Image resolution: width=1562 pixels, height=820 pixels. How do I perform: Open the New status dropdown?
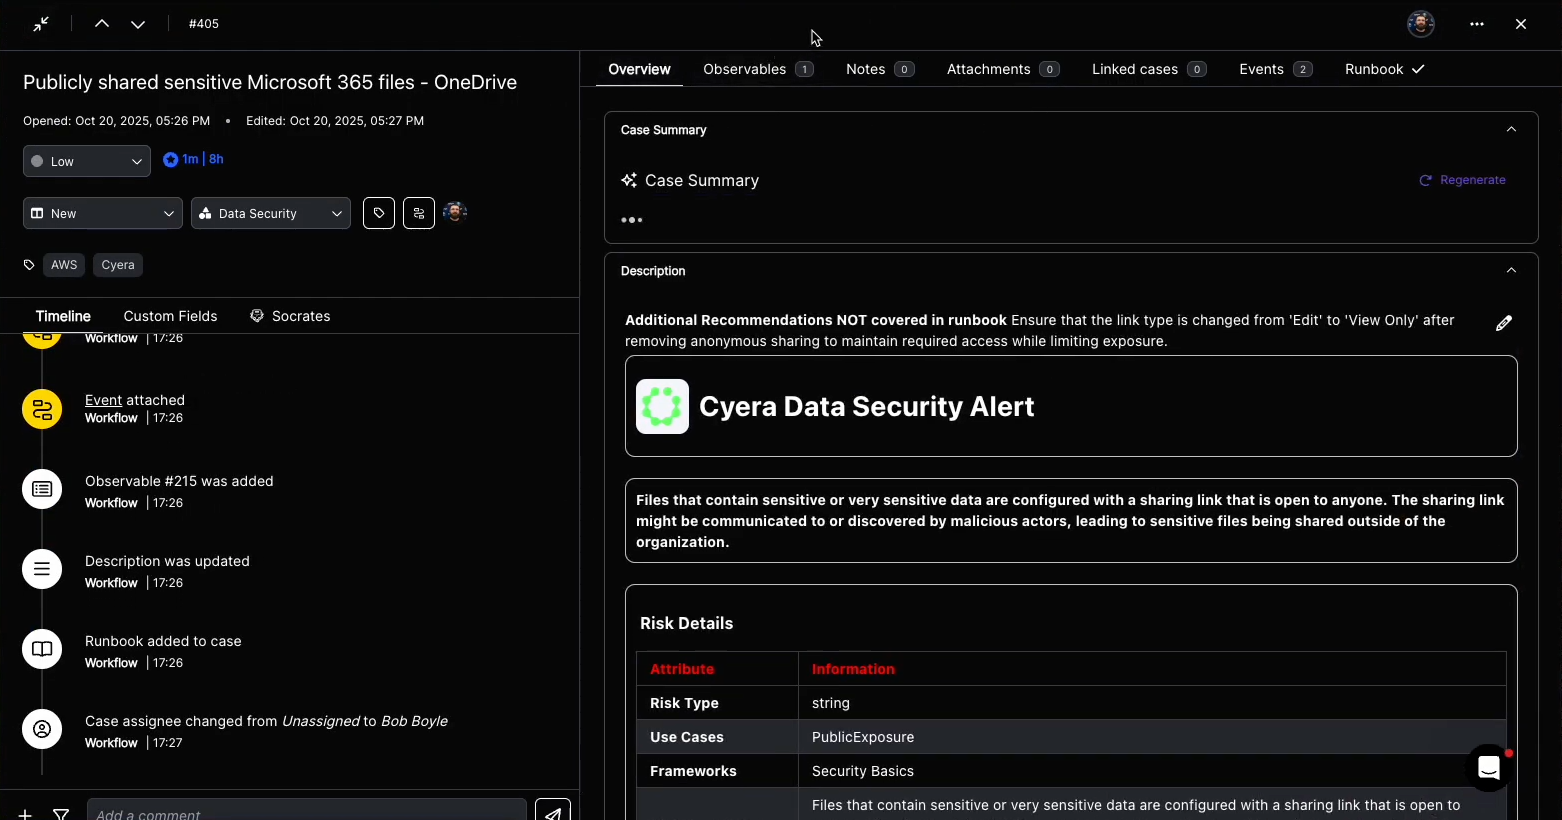click(x=103, y=213)
